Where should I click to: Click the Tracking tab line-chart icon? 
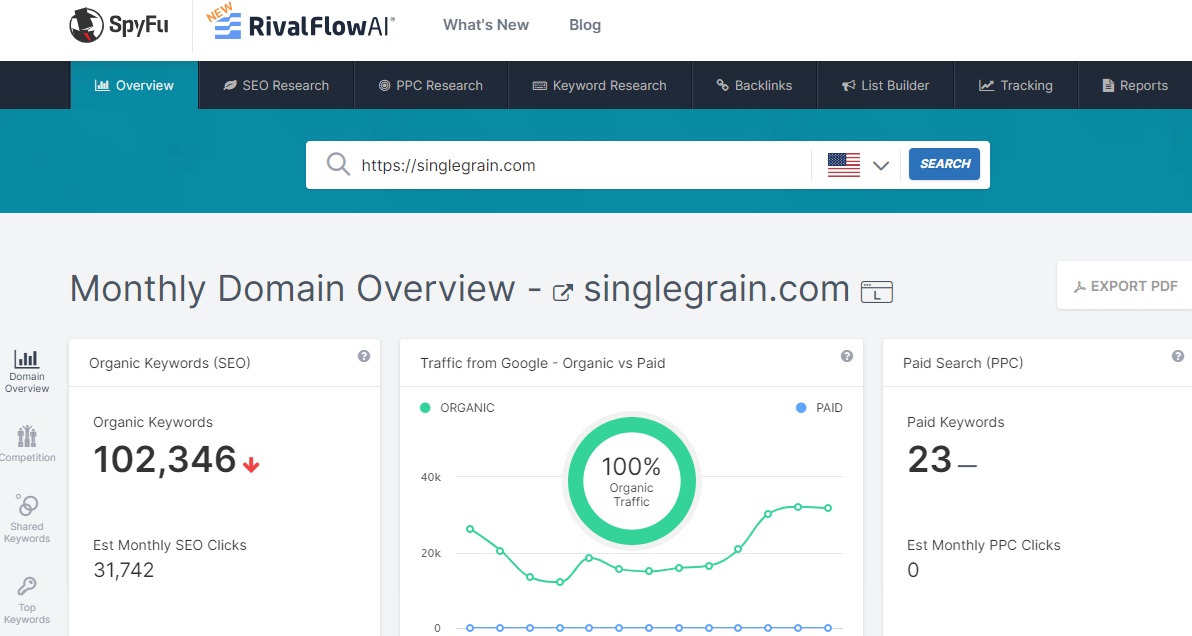[986, 85]
